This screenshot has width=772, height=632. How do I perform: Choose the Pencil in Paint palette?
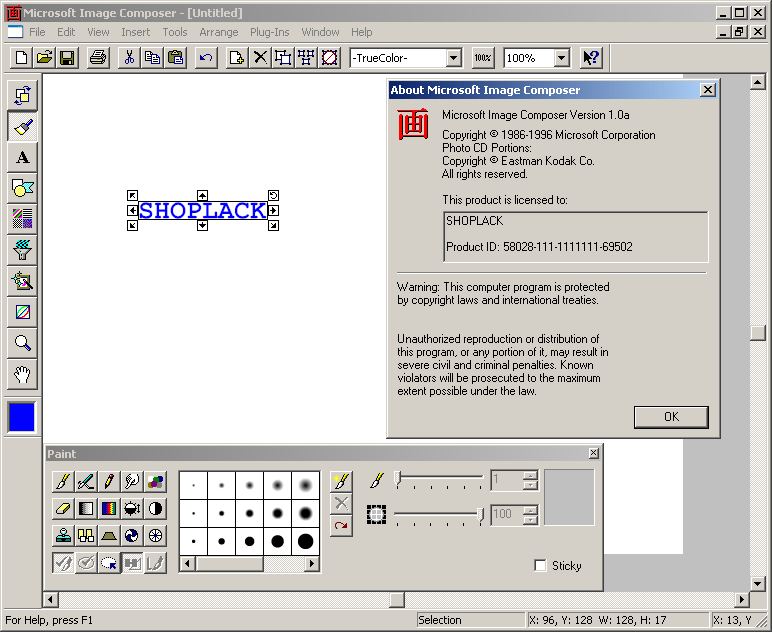click(x=109, y=481)
